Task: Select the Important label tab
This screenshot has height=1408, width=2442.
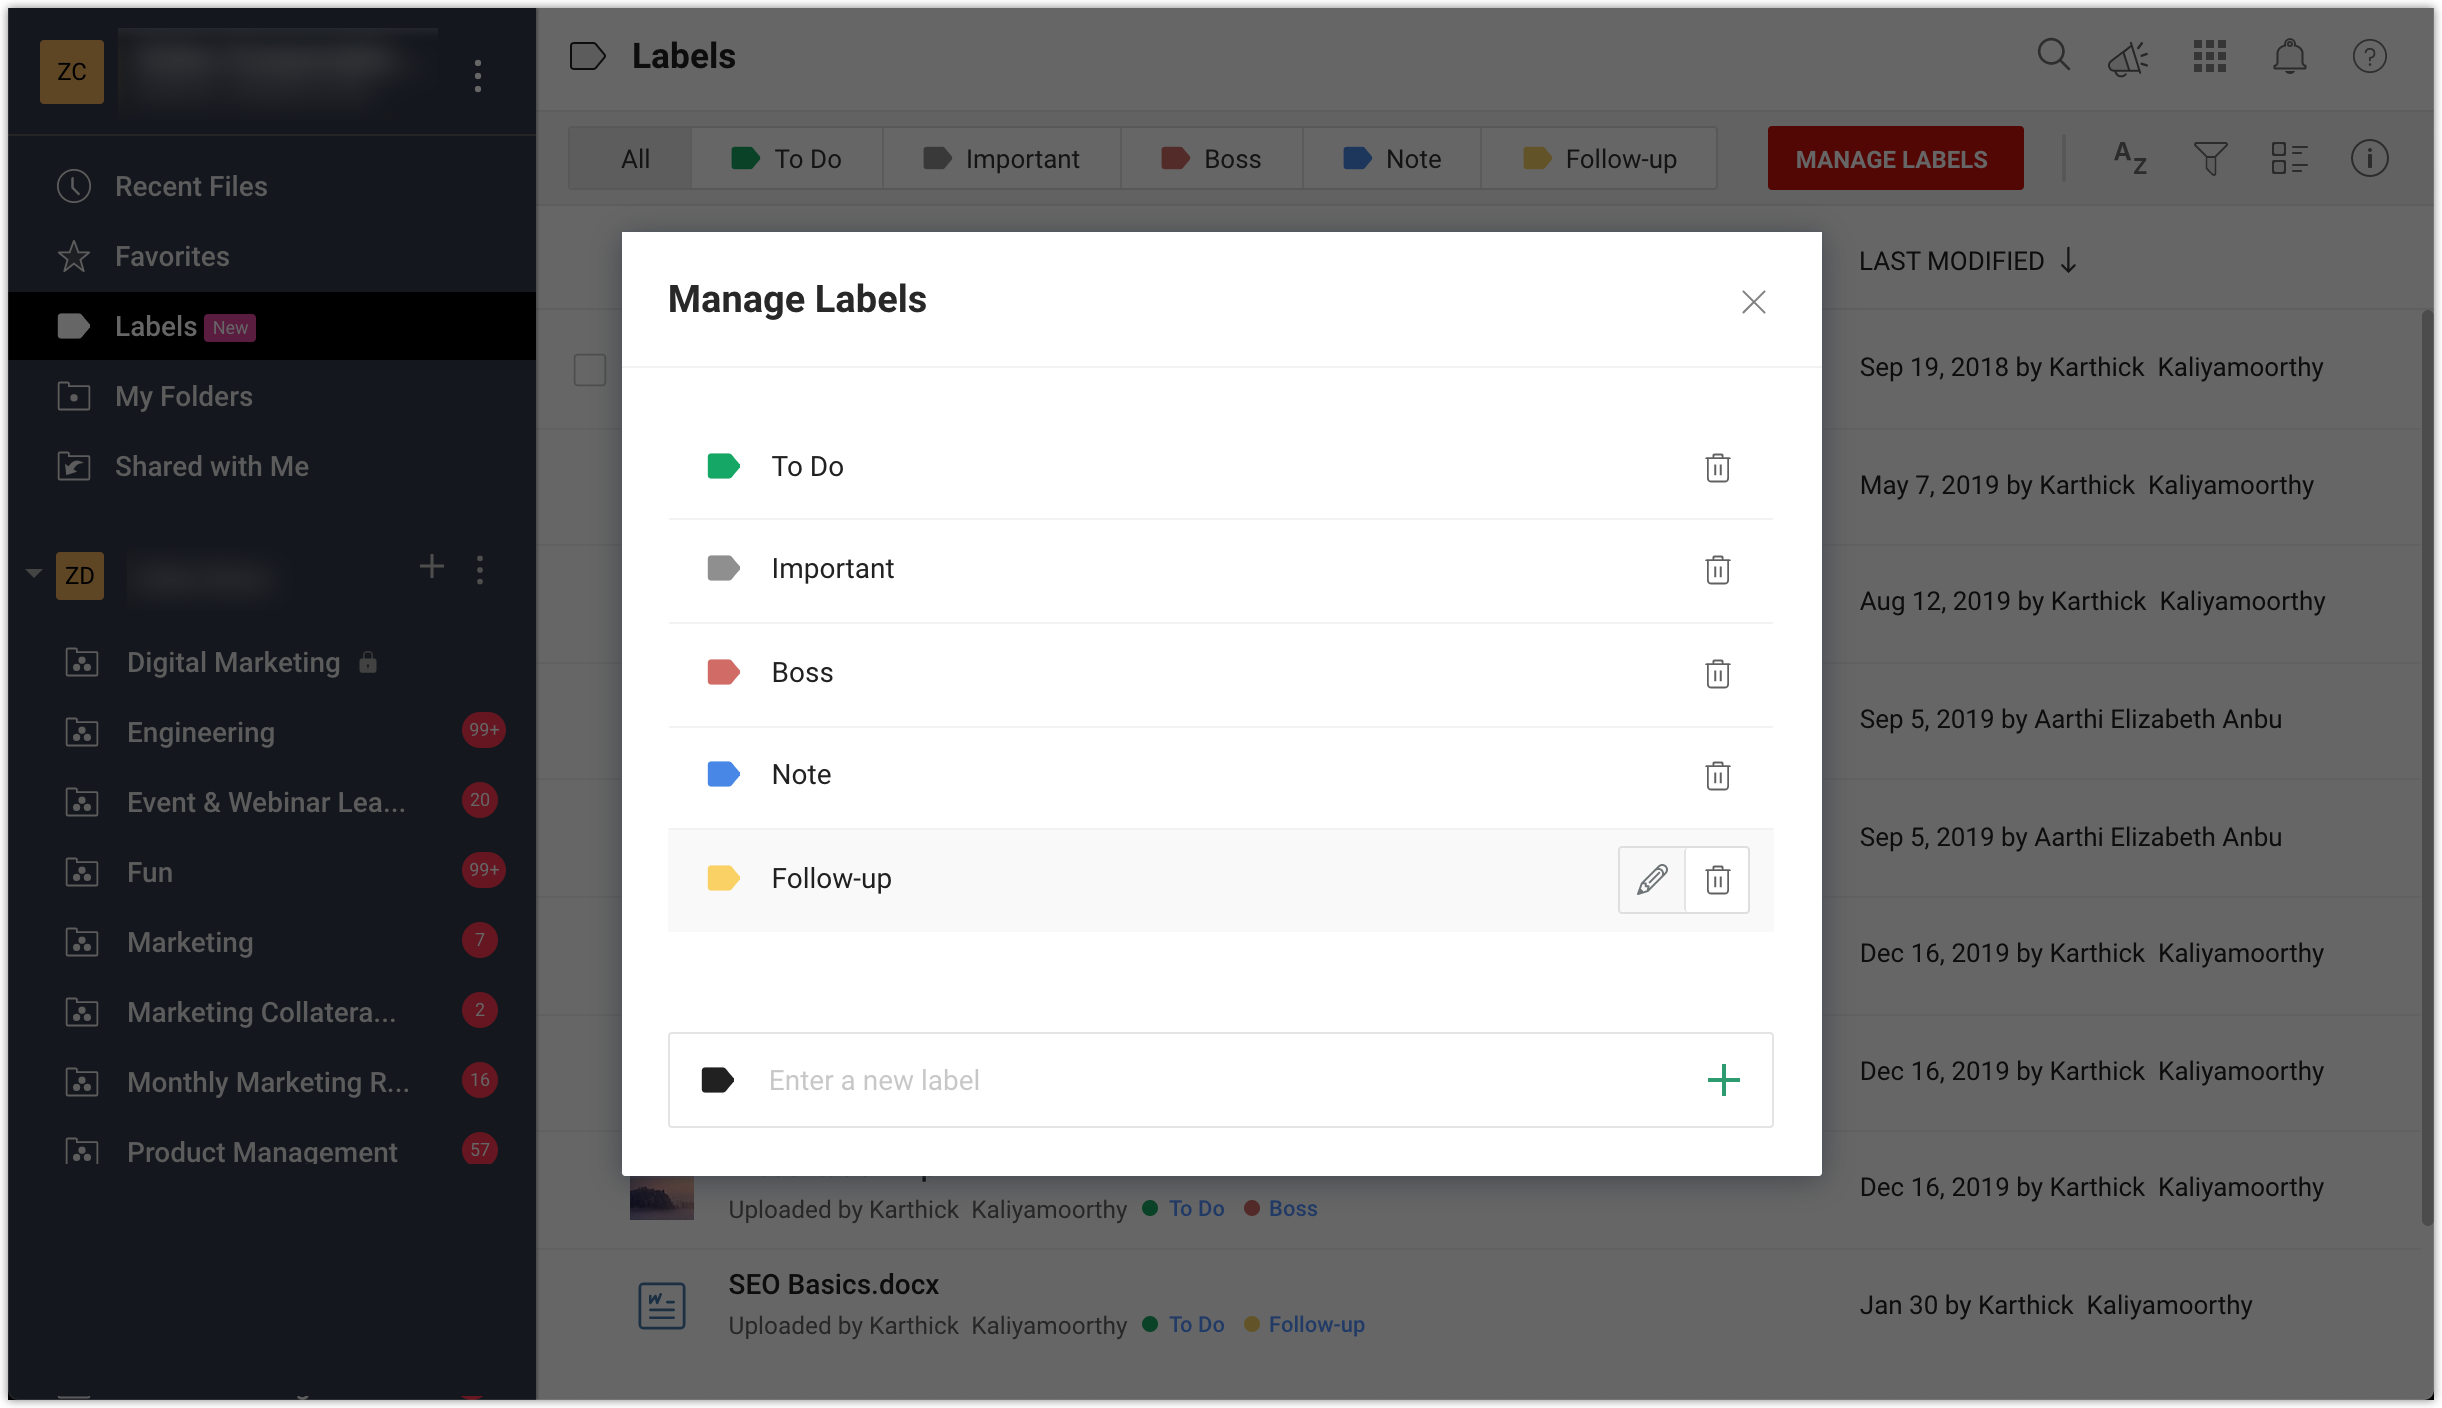Action: (x=1001, y=159)
